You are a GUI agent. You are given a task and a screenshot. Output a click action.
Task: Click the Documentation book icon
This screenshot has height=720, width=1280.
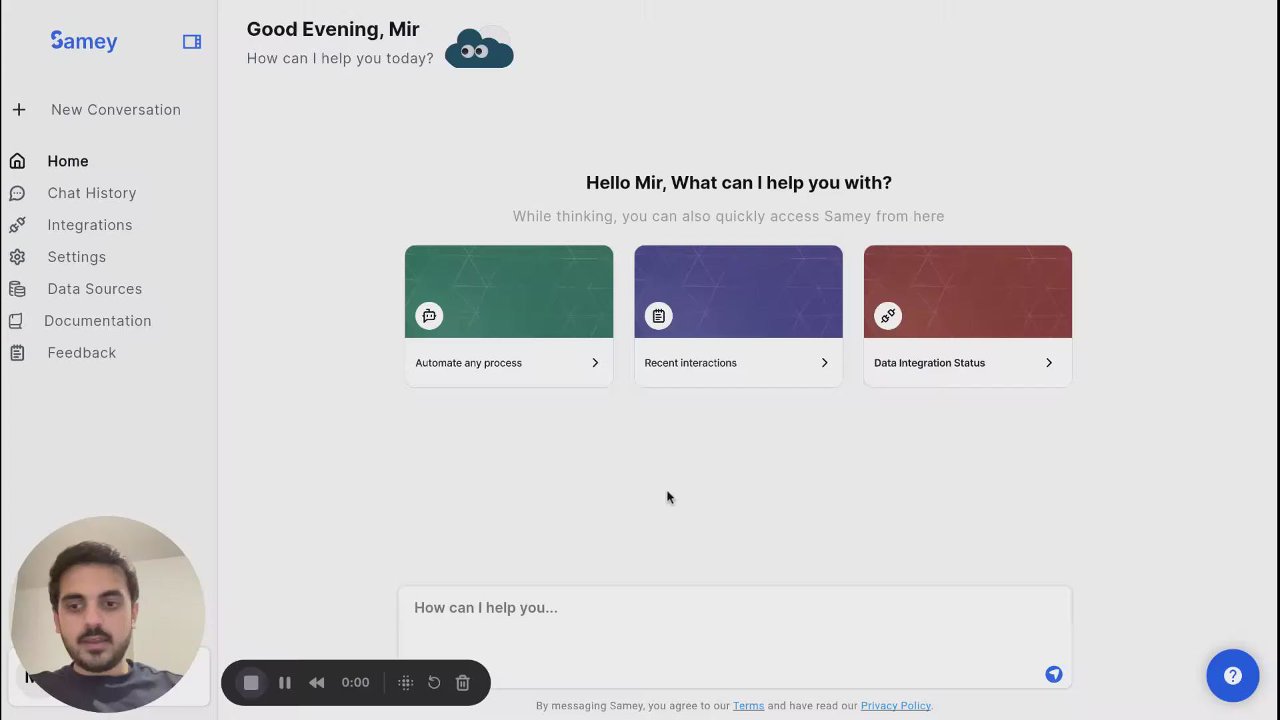16,321
